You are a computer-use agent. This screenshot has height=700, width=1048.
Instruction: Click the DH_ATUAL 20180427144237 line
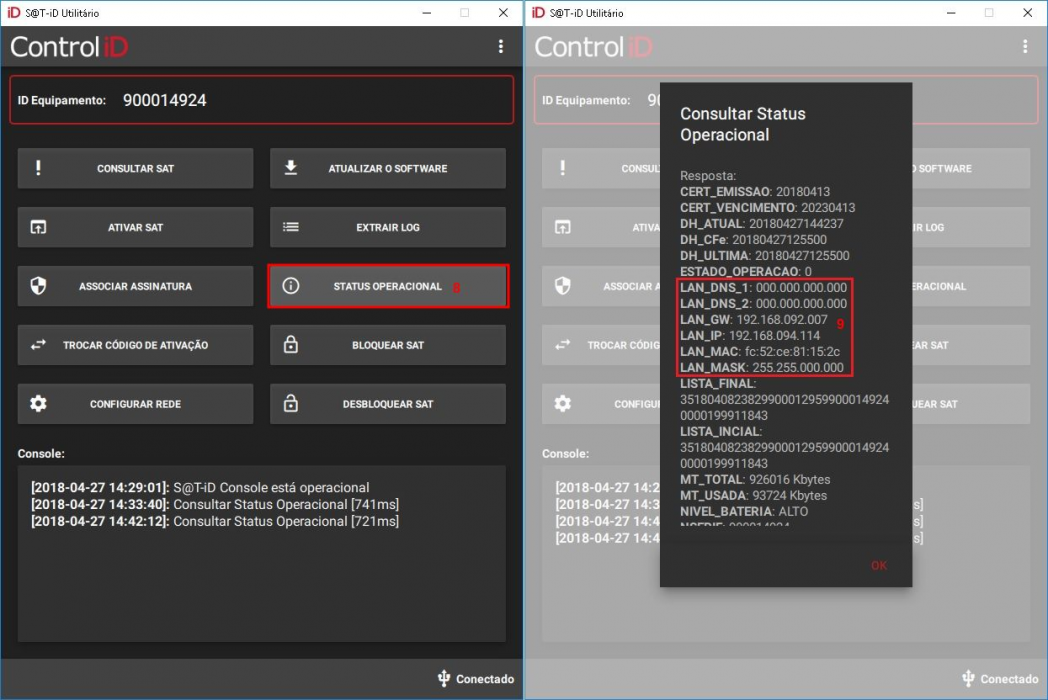click(x=762, y=224)
